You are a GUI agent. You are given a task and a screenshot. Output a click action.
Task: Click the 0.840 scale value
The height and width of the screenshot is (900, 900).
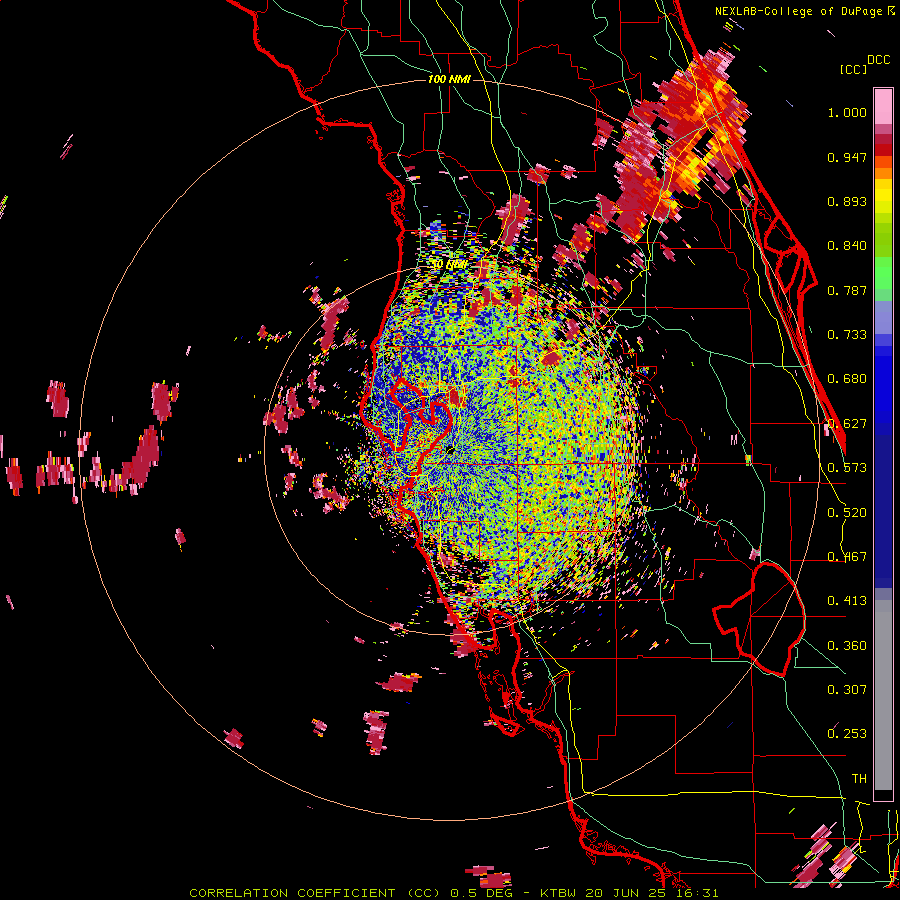[x=847, y=246]
